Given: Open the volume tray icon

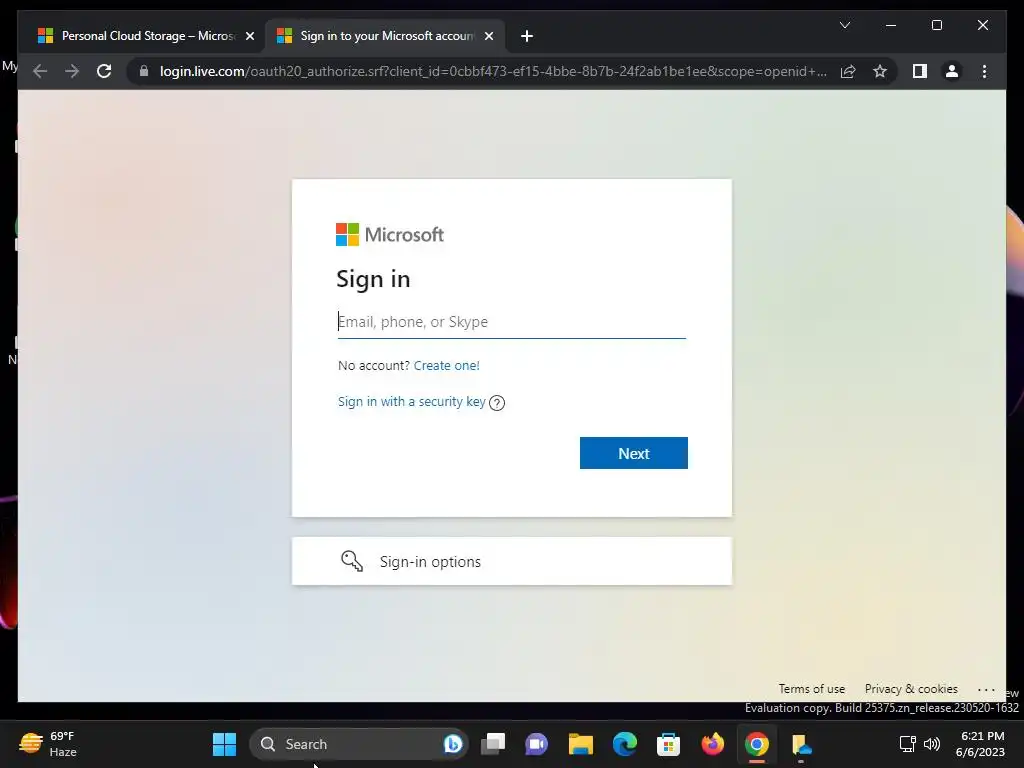Looking at the screenshot, I should [932, 744].
